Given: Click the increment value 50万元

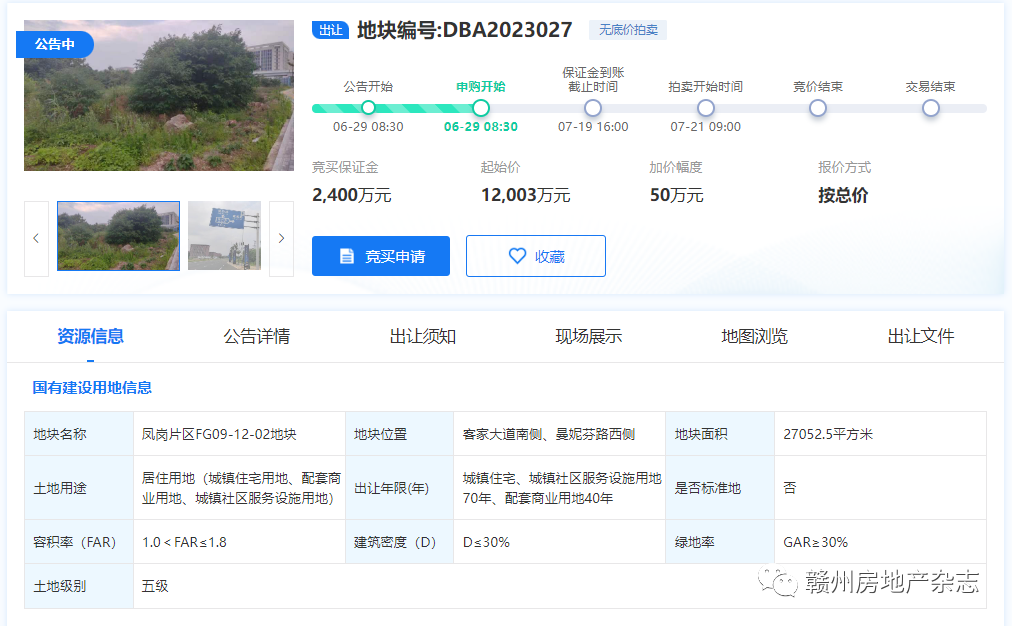Looking at the screenshot, I should pyautogui.click(x=676, y=195).
